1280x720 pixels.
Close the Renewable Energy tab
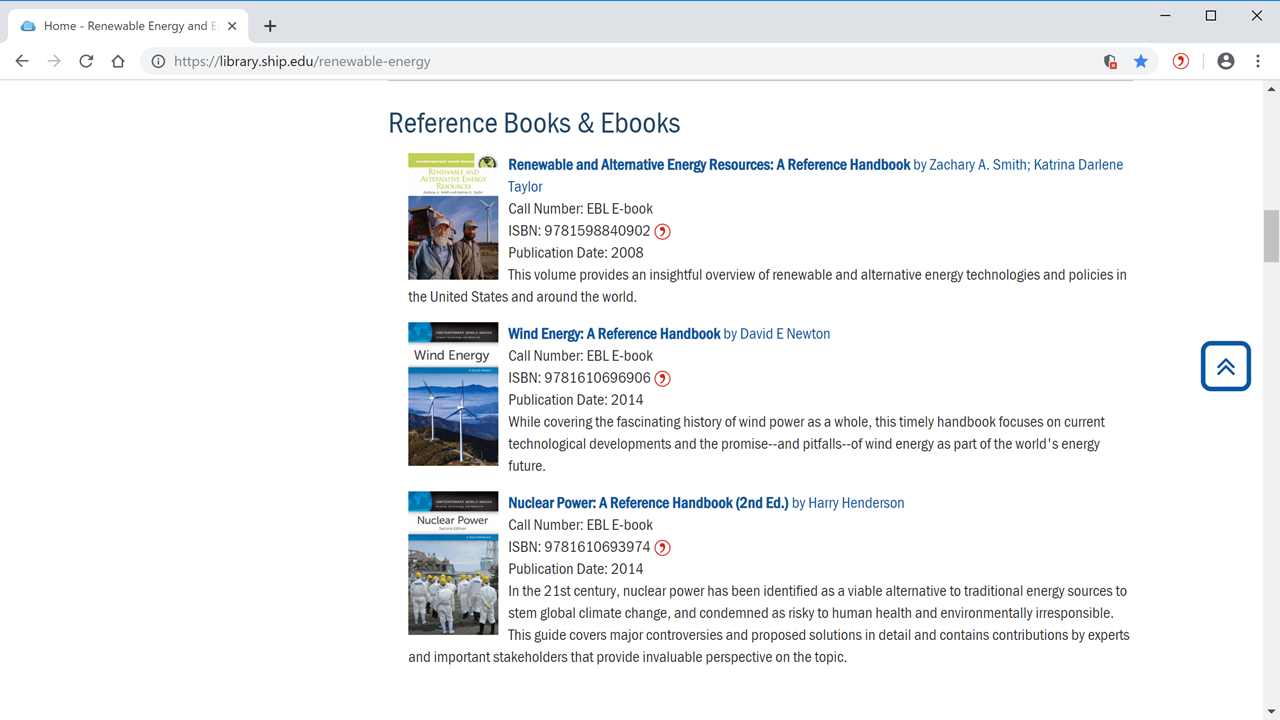pyautogui.click(x=232, y=26)
